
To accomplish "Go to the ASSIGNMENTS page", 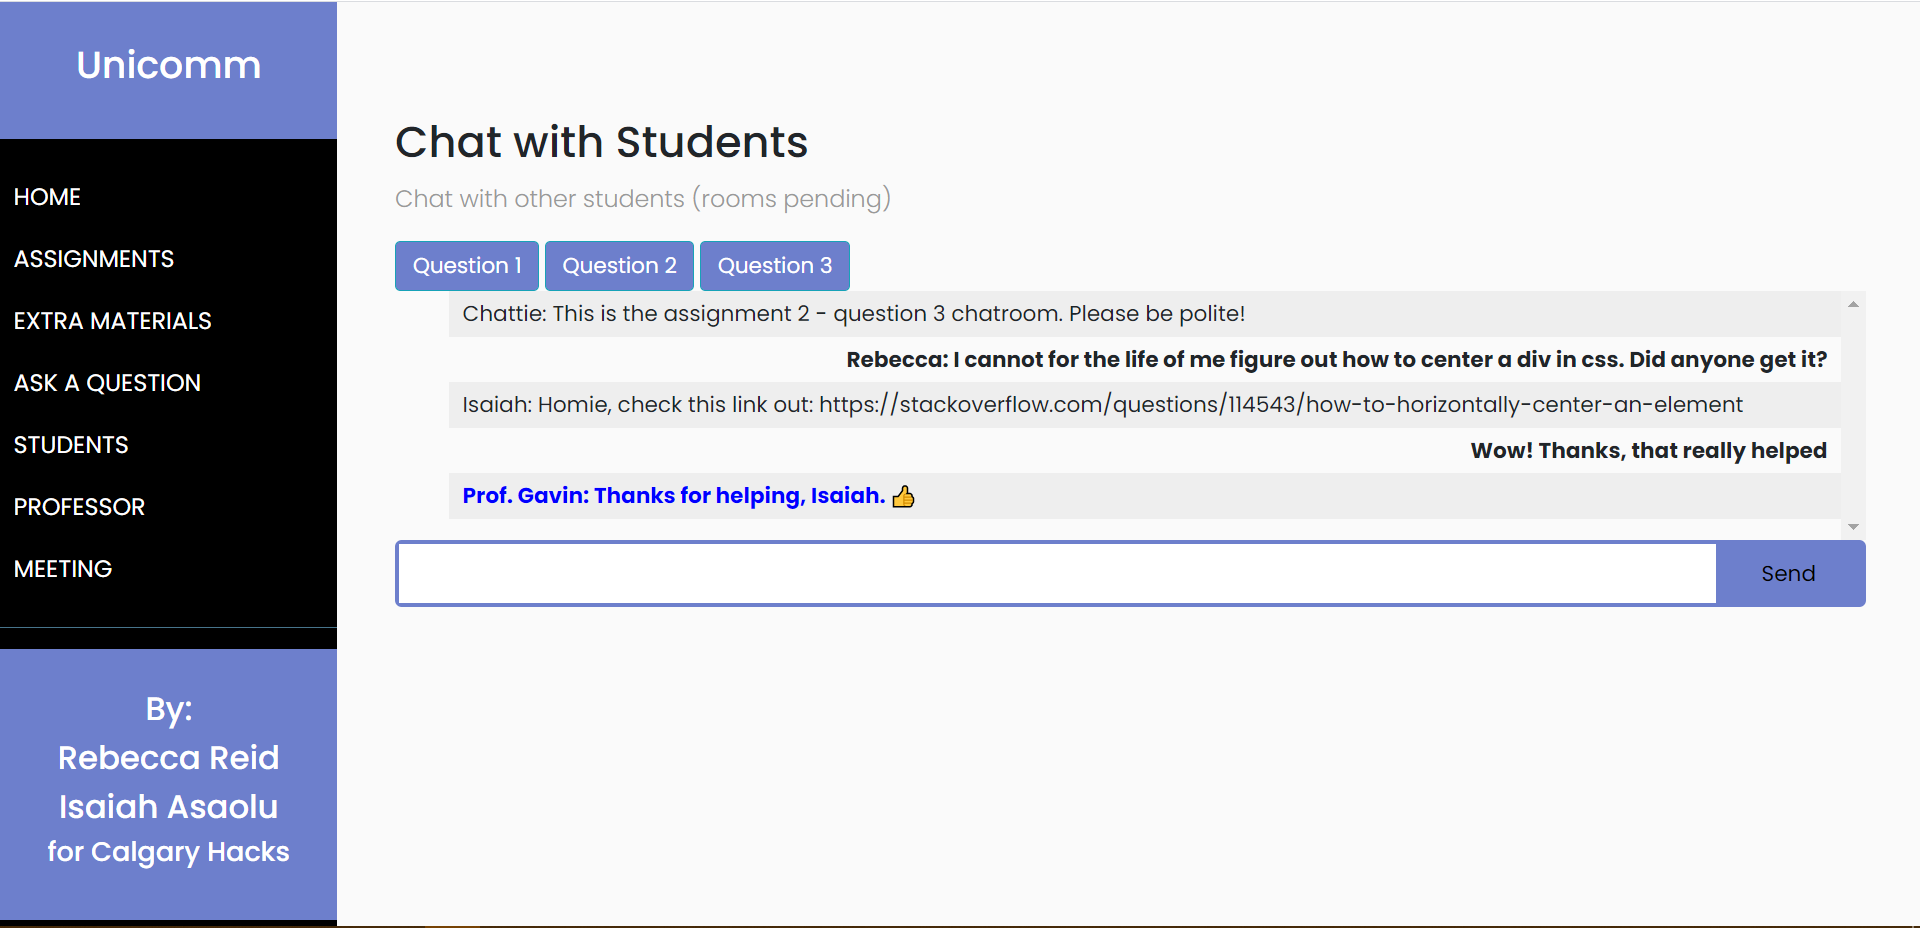I will click(94, 259).
